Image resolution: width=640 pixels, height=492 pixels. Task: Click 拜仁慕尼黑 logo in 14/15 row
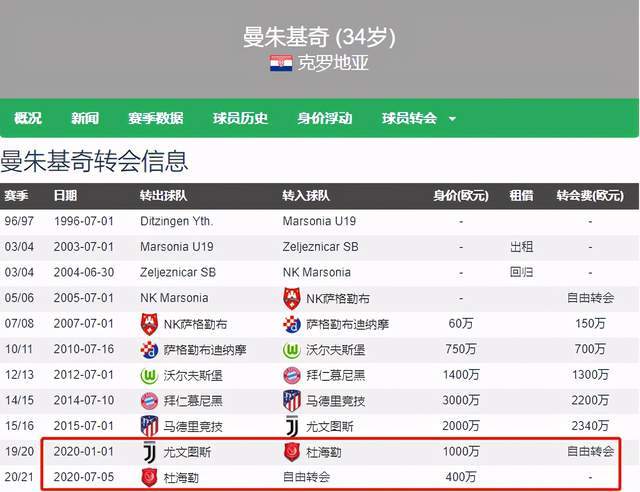(149, 401)
